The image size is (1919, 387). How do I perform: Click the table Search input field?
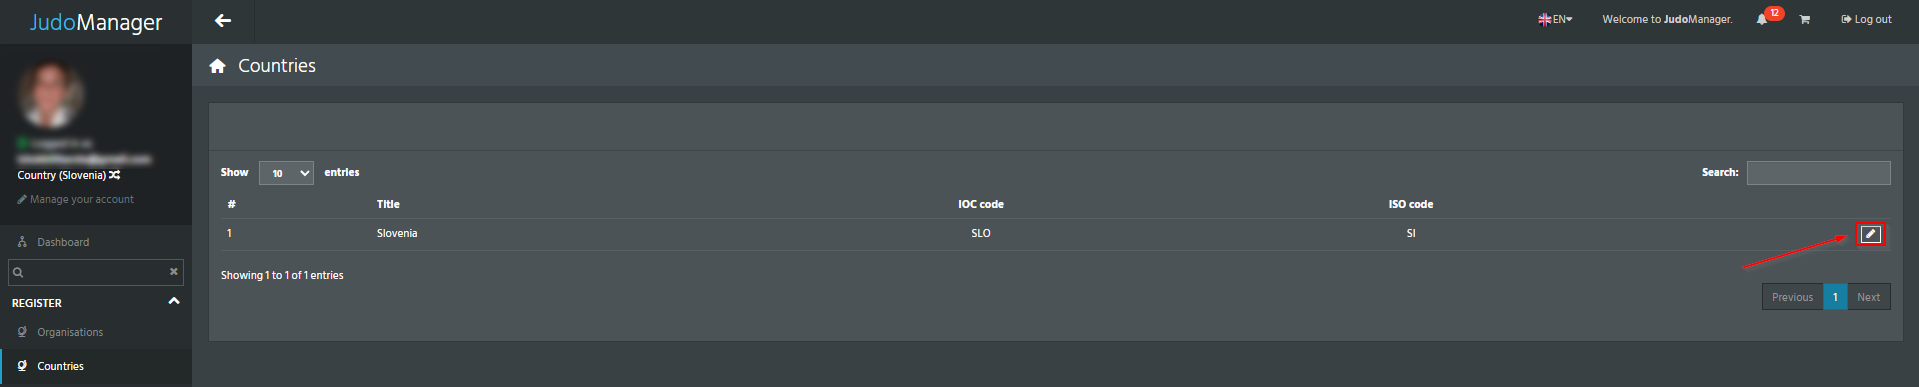pos(1818,173)
